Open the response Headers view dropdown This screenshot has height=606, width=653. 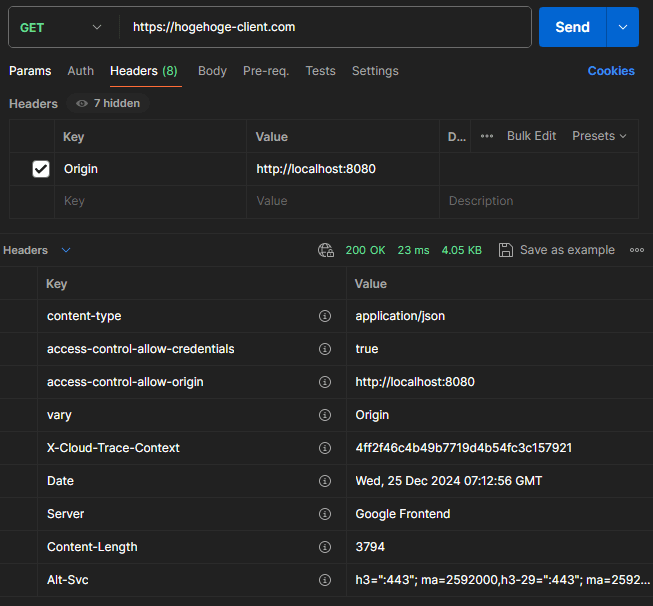pyautogui.click(x=66, y=250)
